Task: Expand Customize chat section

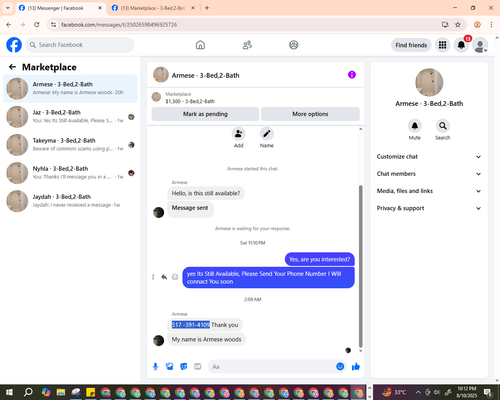Action: pyautogui.click(x=429, y=157)
